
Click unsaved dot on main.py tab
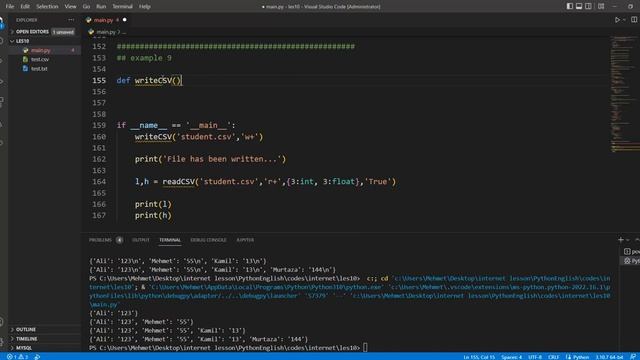click(124, 20)
